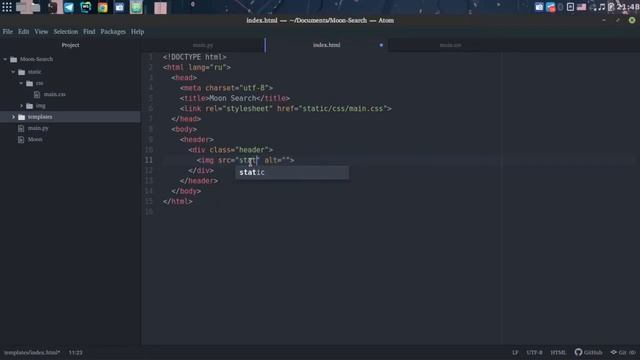Image resolution: width=640 pixels, height=360 pixels.
Task: Click cursor position 11:23 in status bar
Action: pos(76,352)
